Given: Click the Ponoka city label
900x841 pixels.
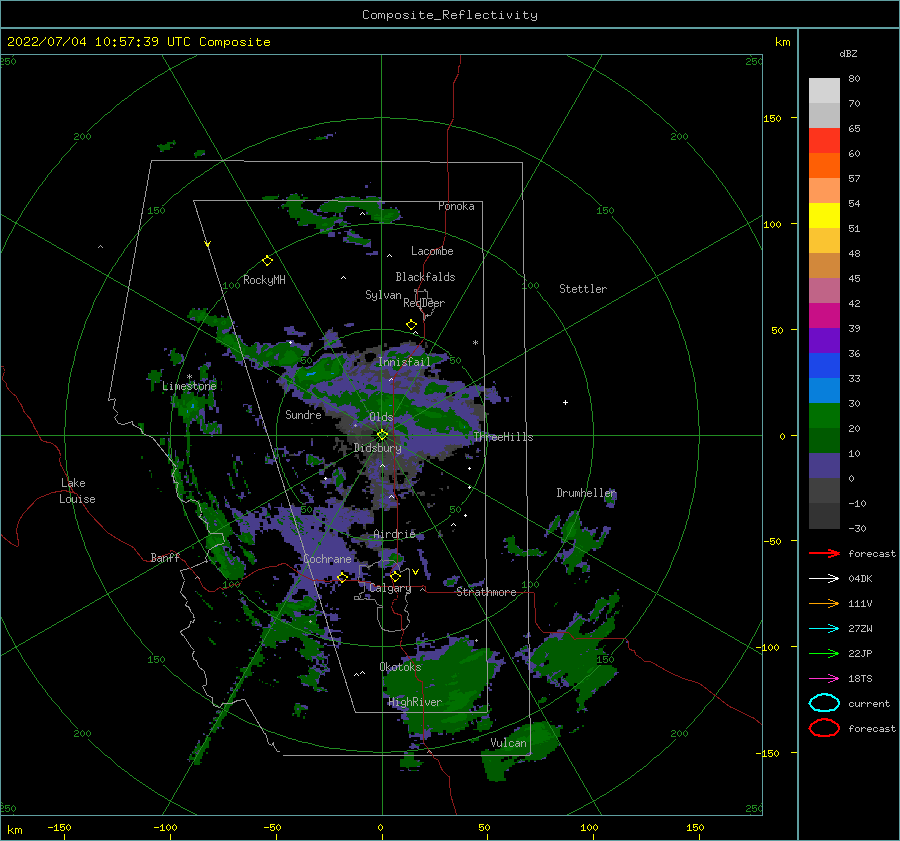Looking at the screenshot, I should pos(456,206).
